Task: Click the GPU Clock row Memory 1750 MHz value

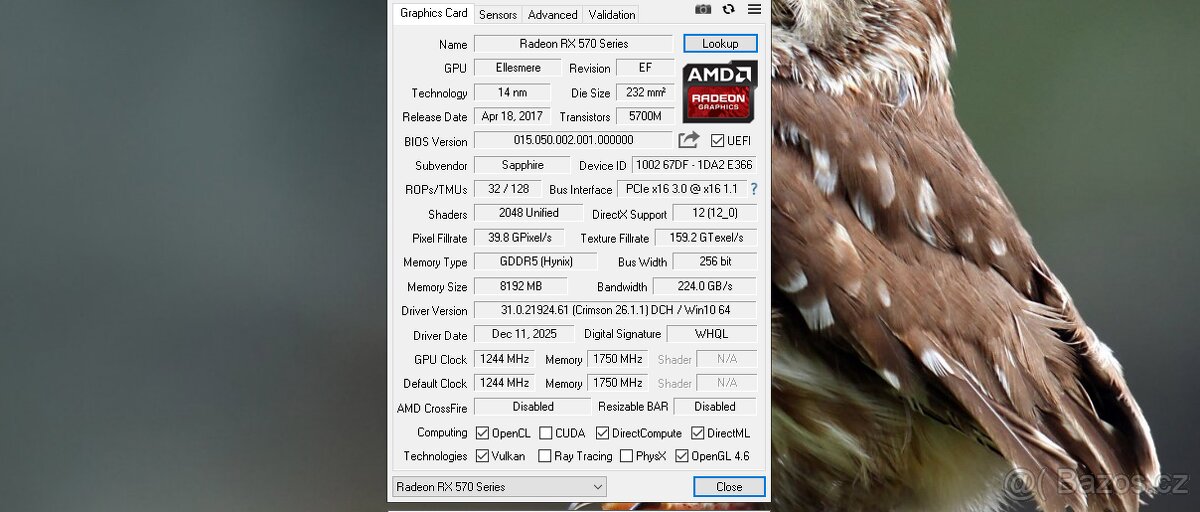Action: [618, 359]
